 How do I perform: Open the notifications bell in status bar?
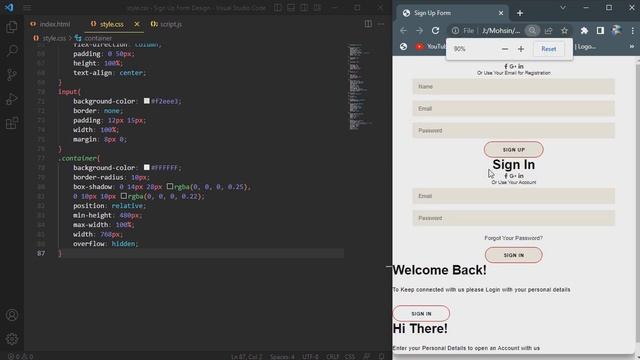point(381,356)
